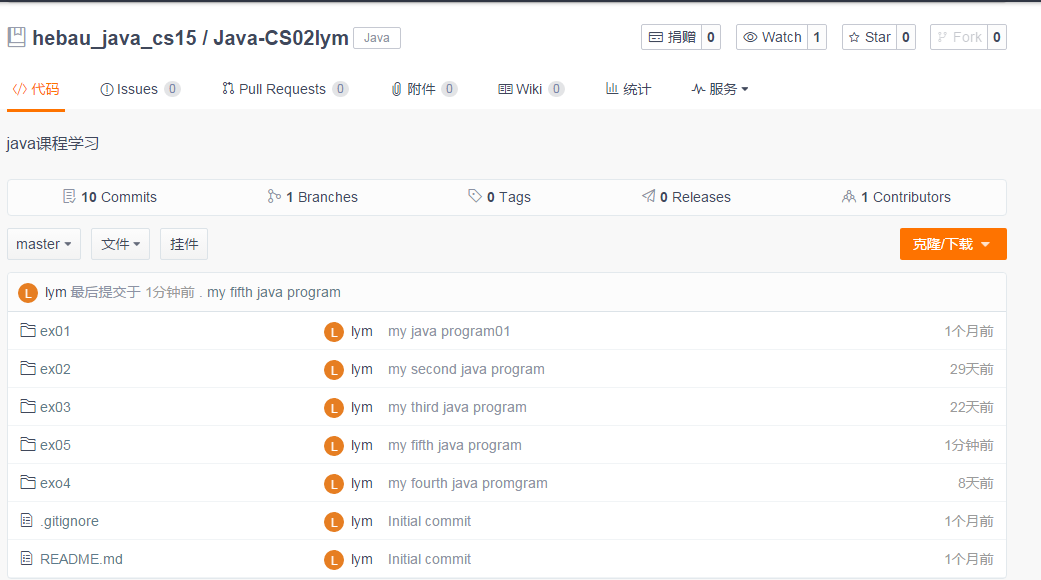
Task: View the 0 Releases link
Action: point(686,197)
